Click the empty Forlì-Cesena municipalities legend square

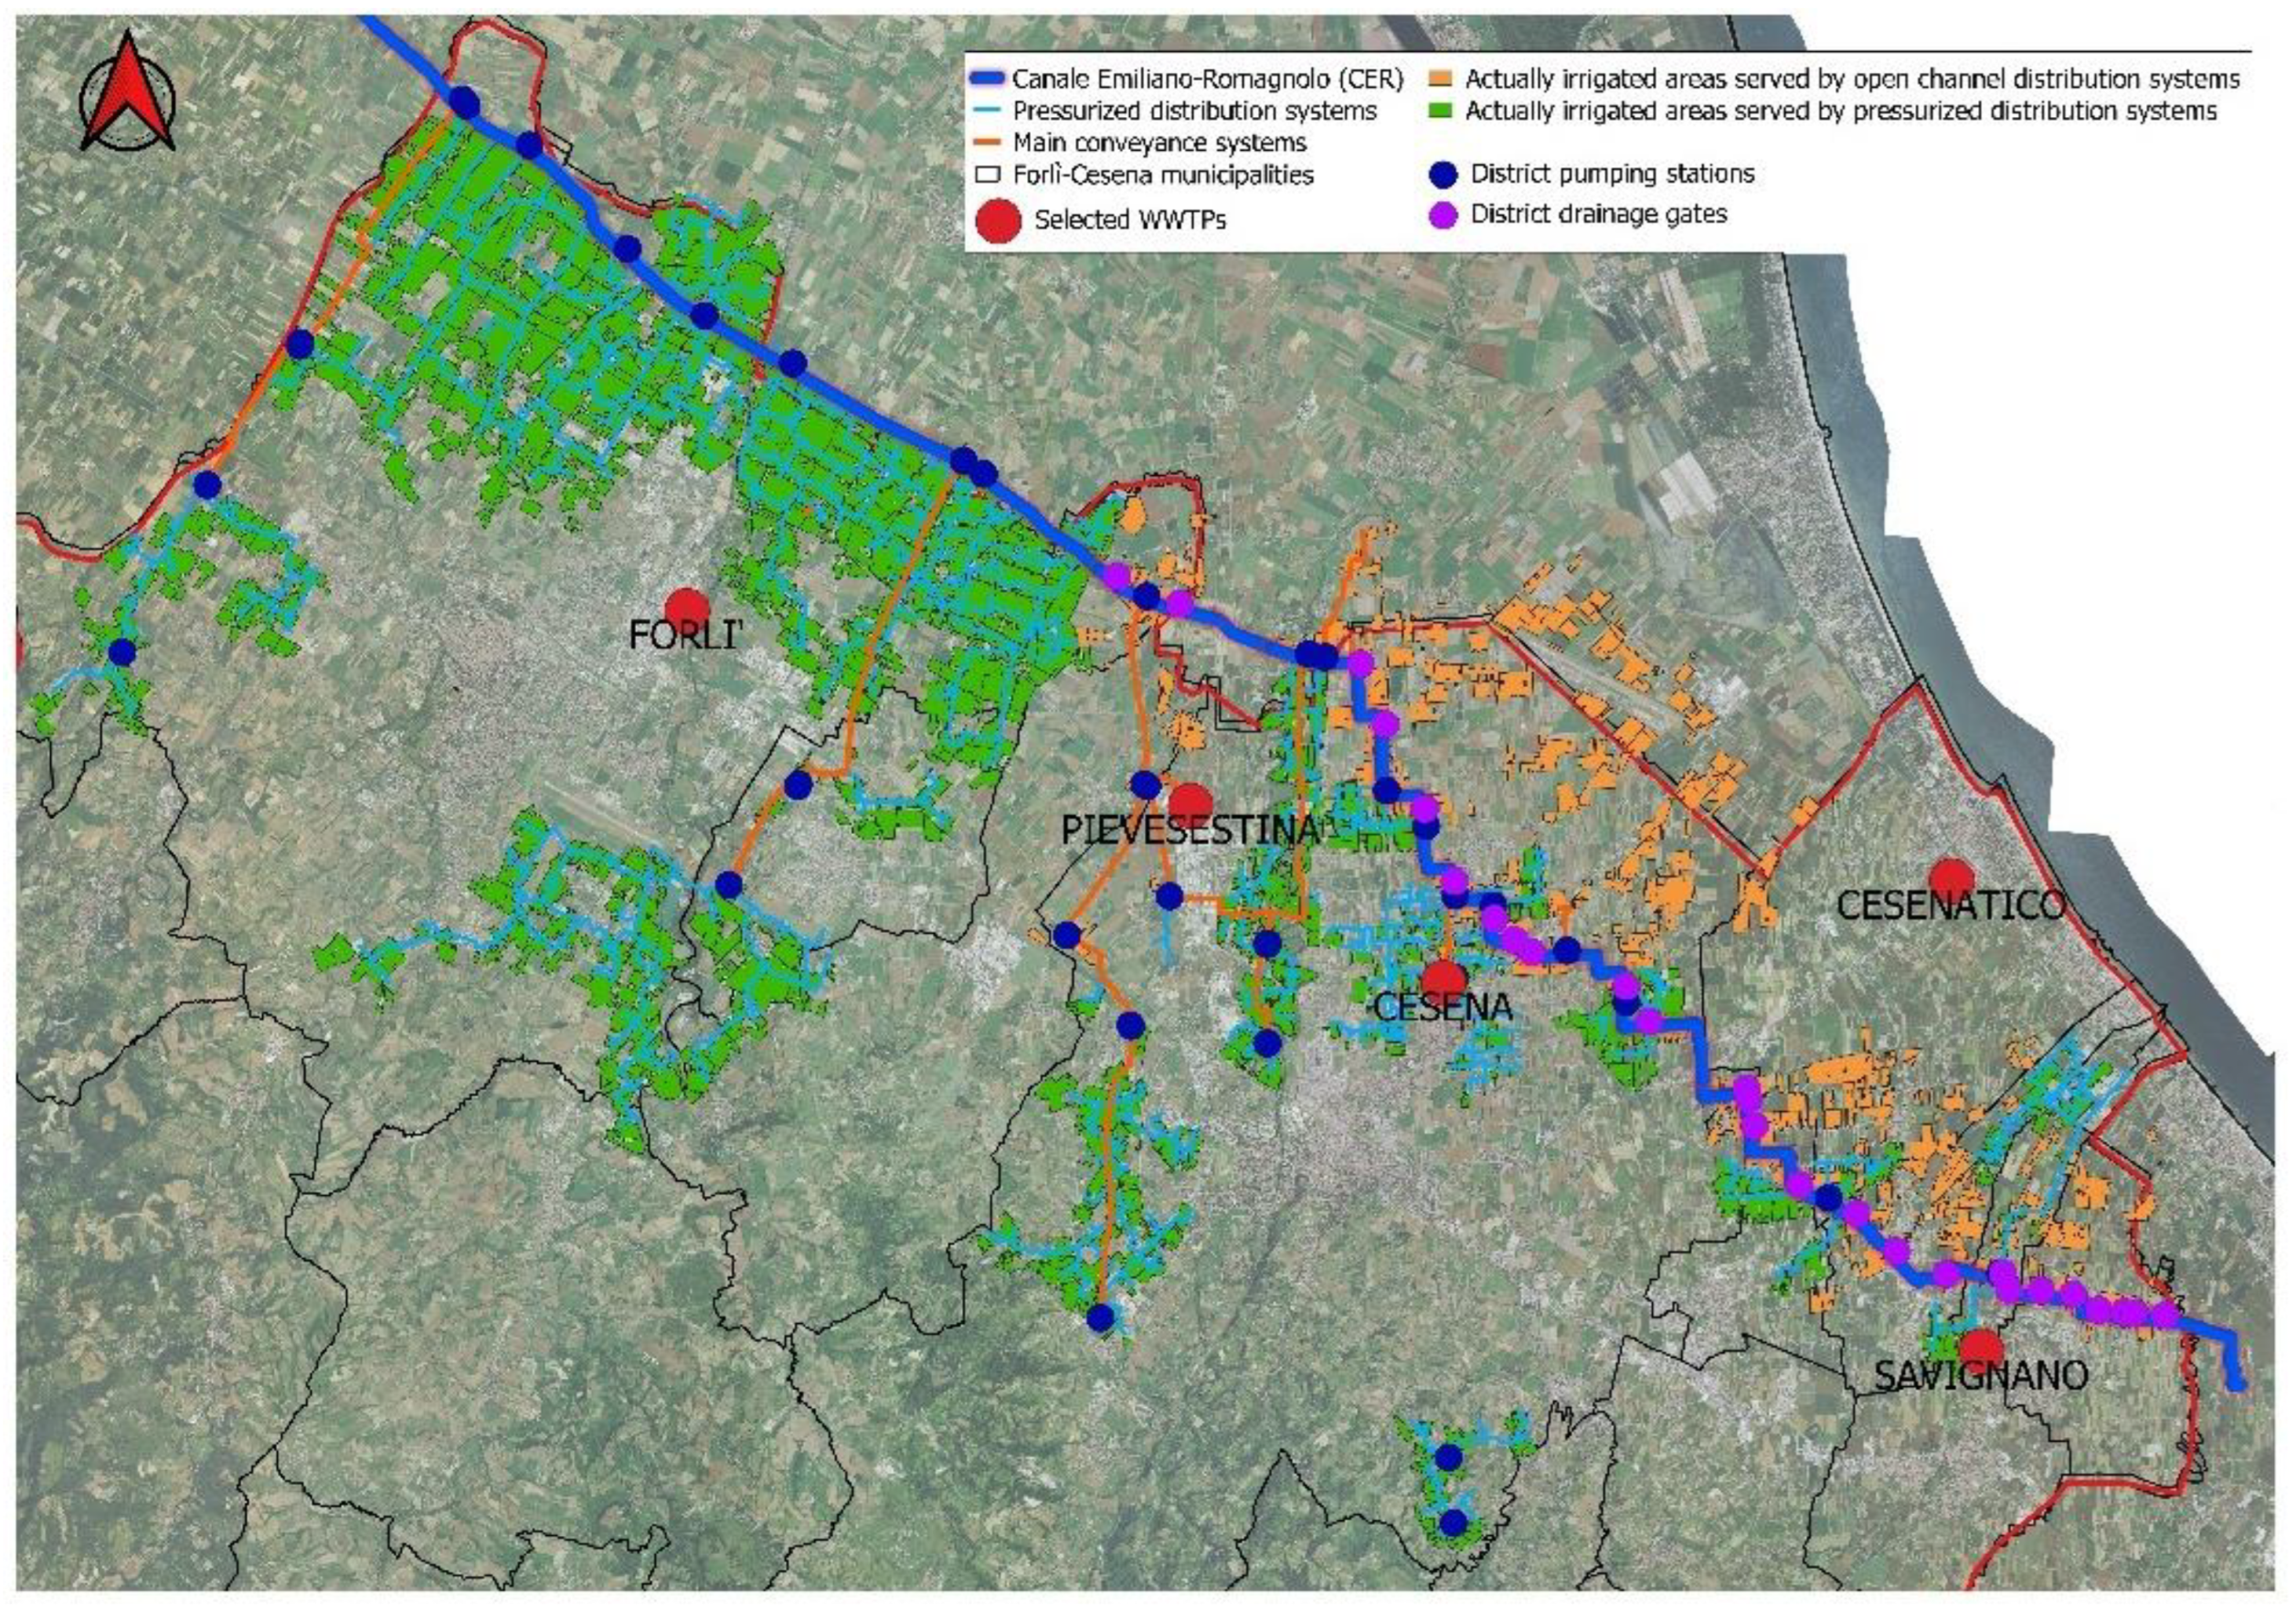click(988, 175)
